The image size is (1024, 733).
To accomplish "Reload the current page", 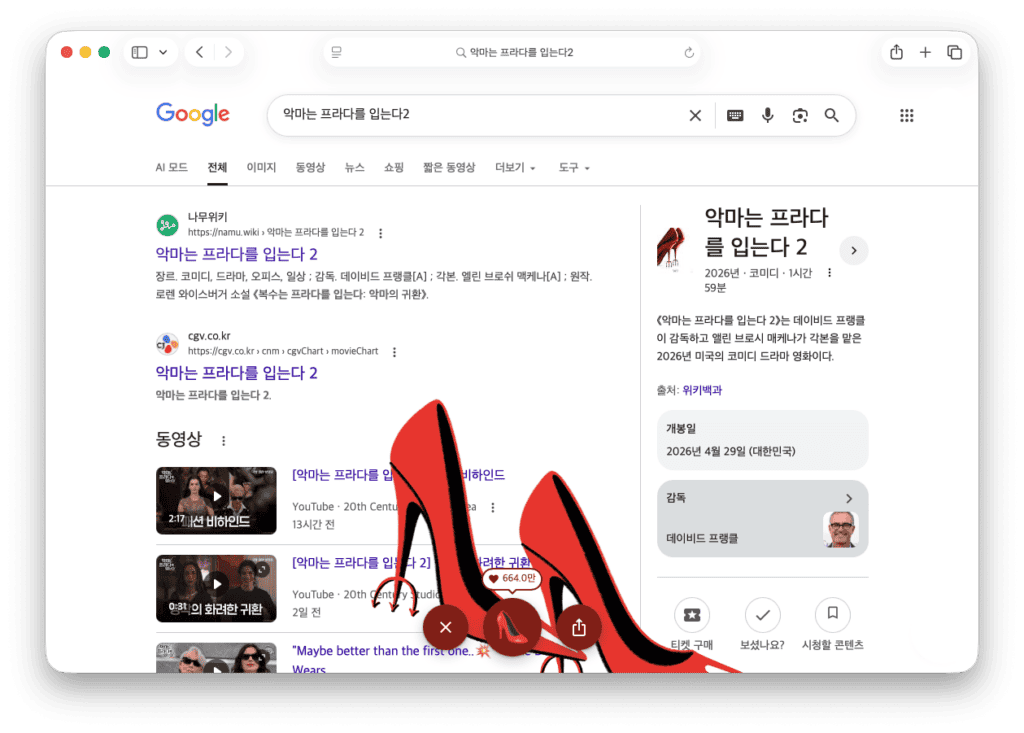I will (689, 52).
